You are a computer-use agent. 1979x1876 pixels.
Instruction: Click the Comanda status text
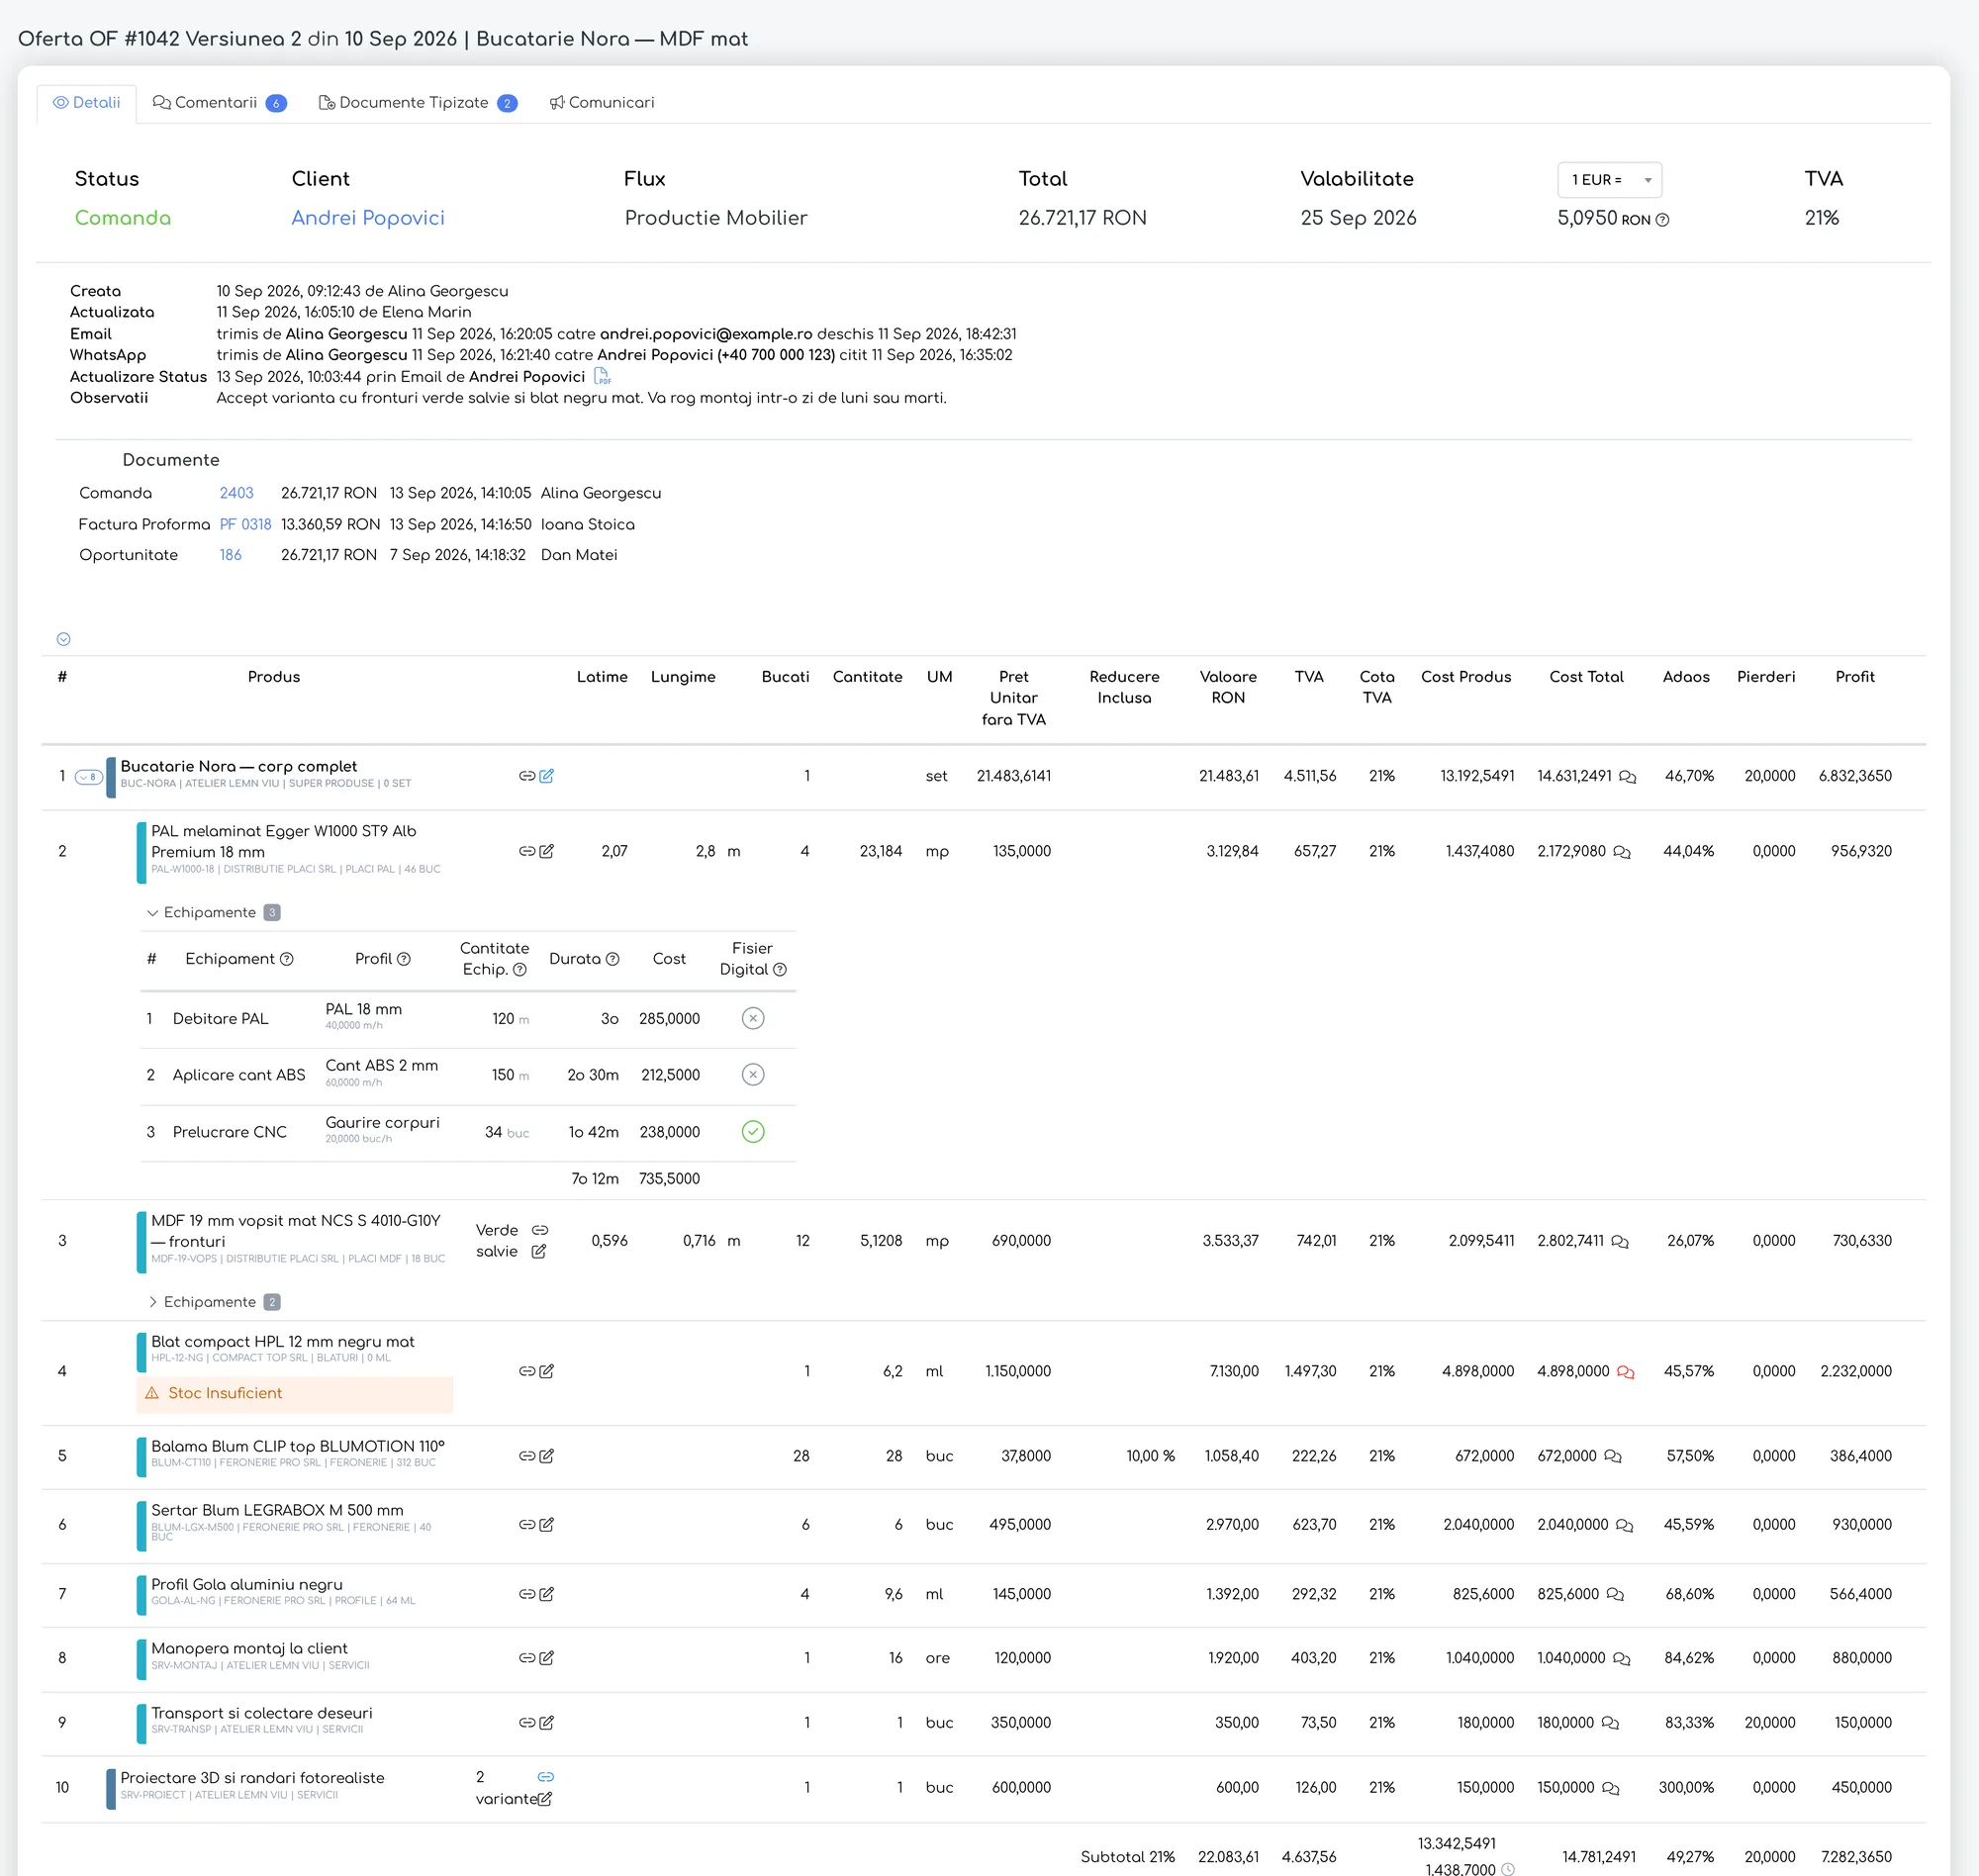(x=123, y=218)
